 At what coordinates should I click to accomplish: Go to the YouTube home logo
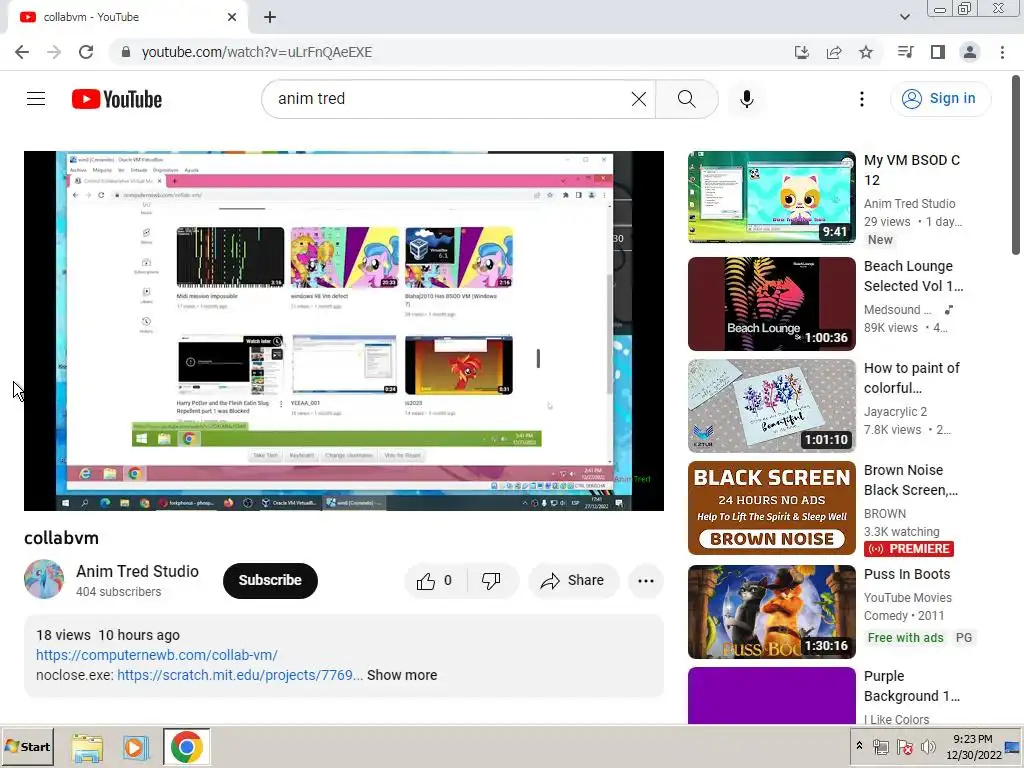(x=117, y=99)
